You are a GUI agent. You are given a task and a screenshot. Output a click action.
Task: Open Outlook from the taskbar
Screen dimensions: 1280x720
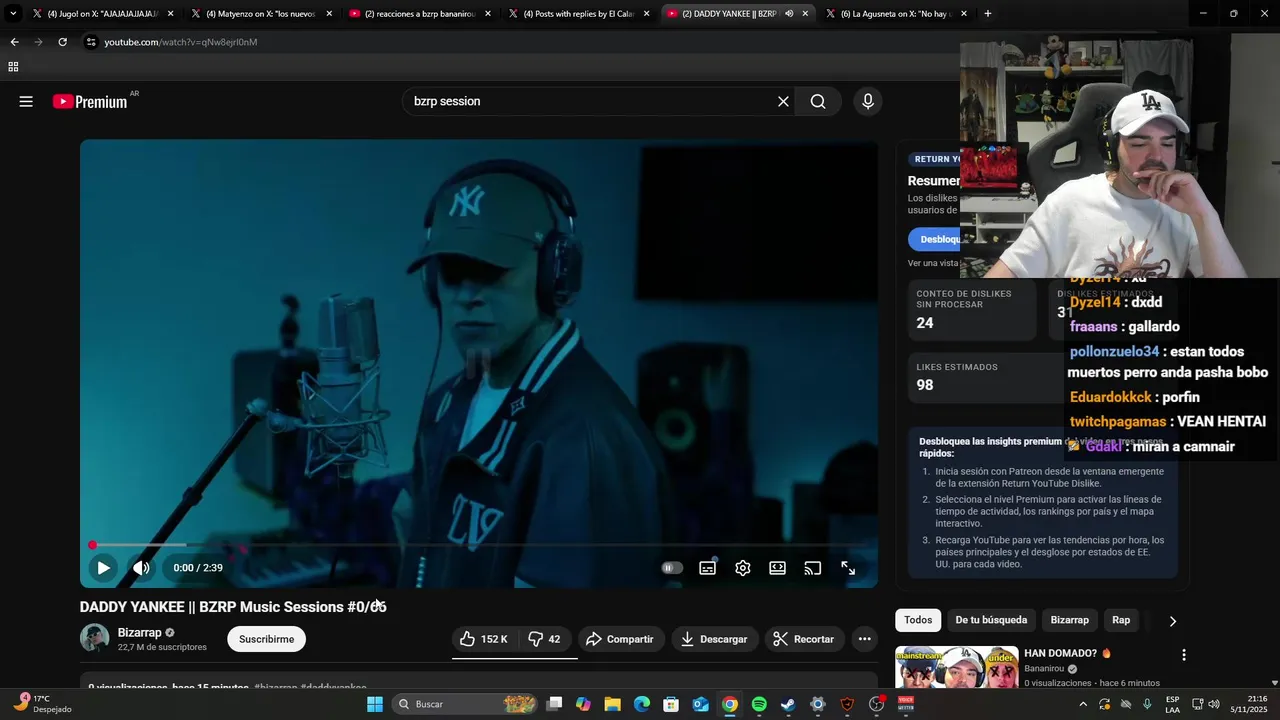[x=701, y=704]
